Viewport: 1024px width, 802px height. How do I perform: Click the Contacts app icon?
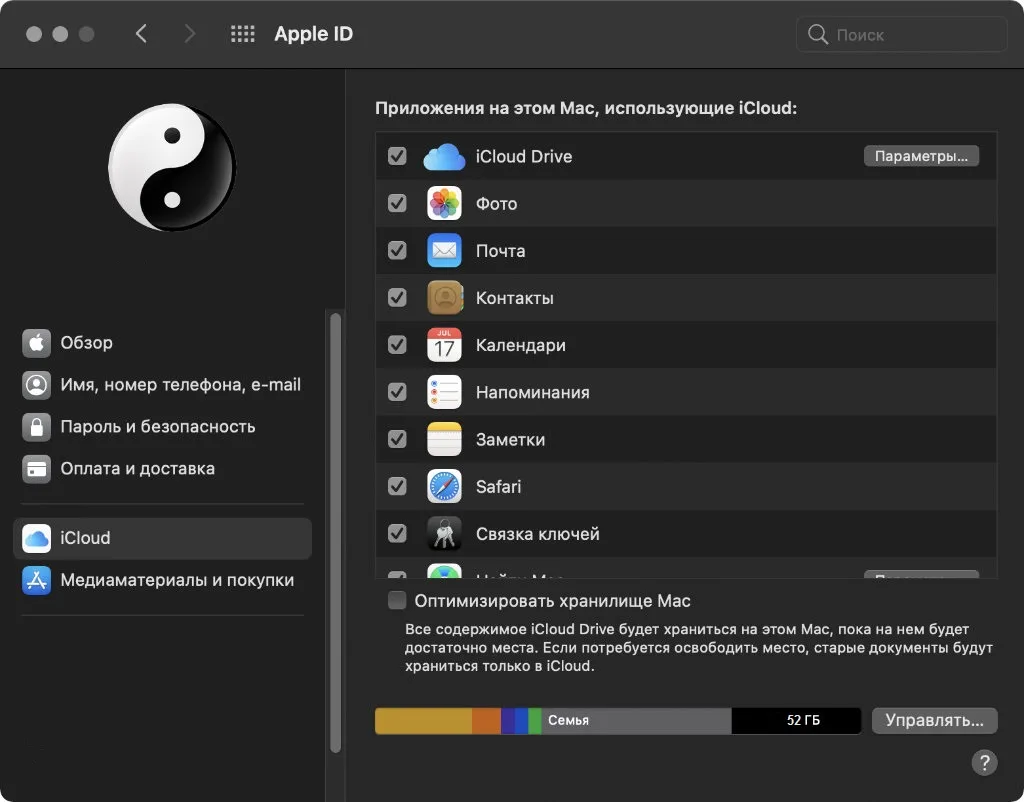pos(444,297)
